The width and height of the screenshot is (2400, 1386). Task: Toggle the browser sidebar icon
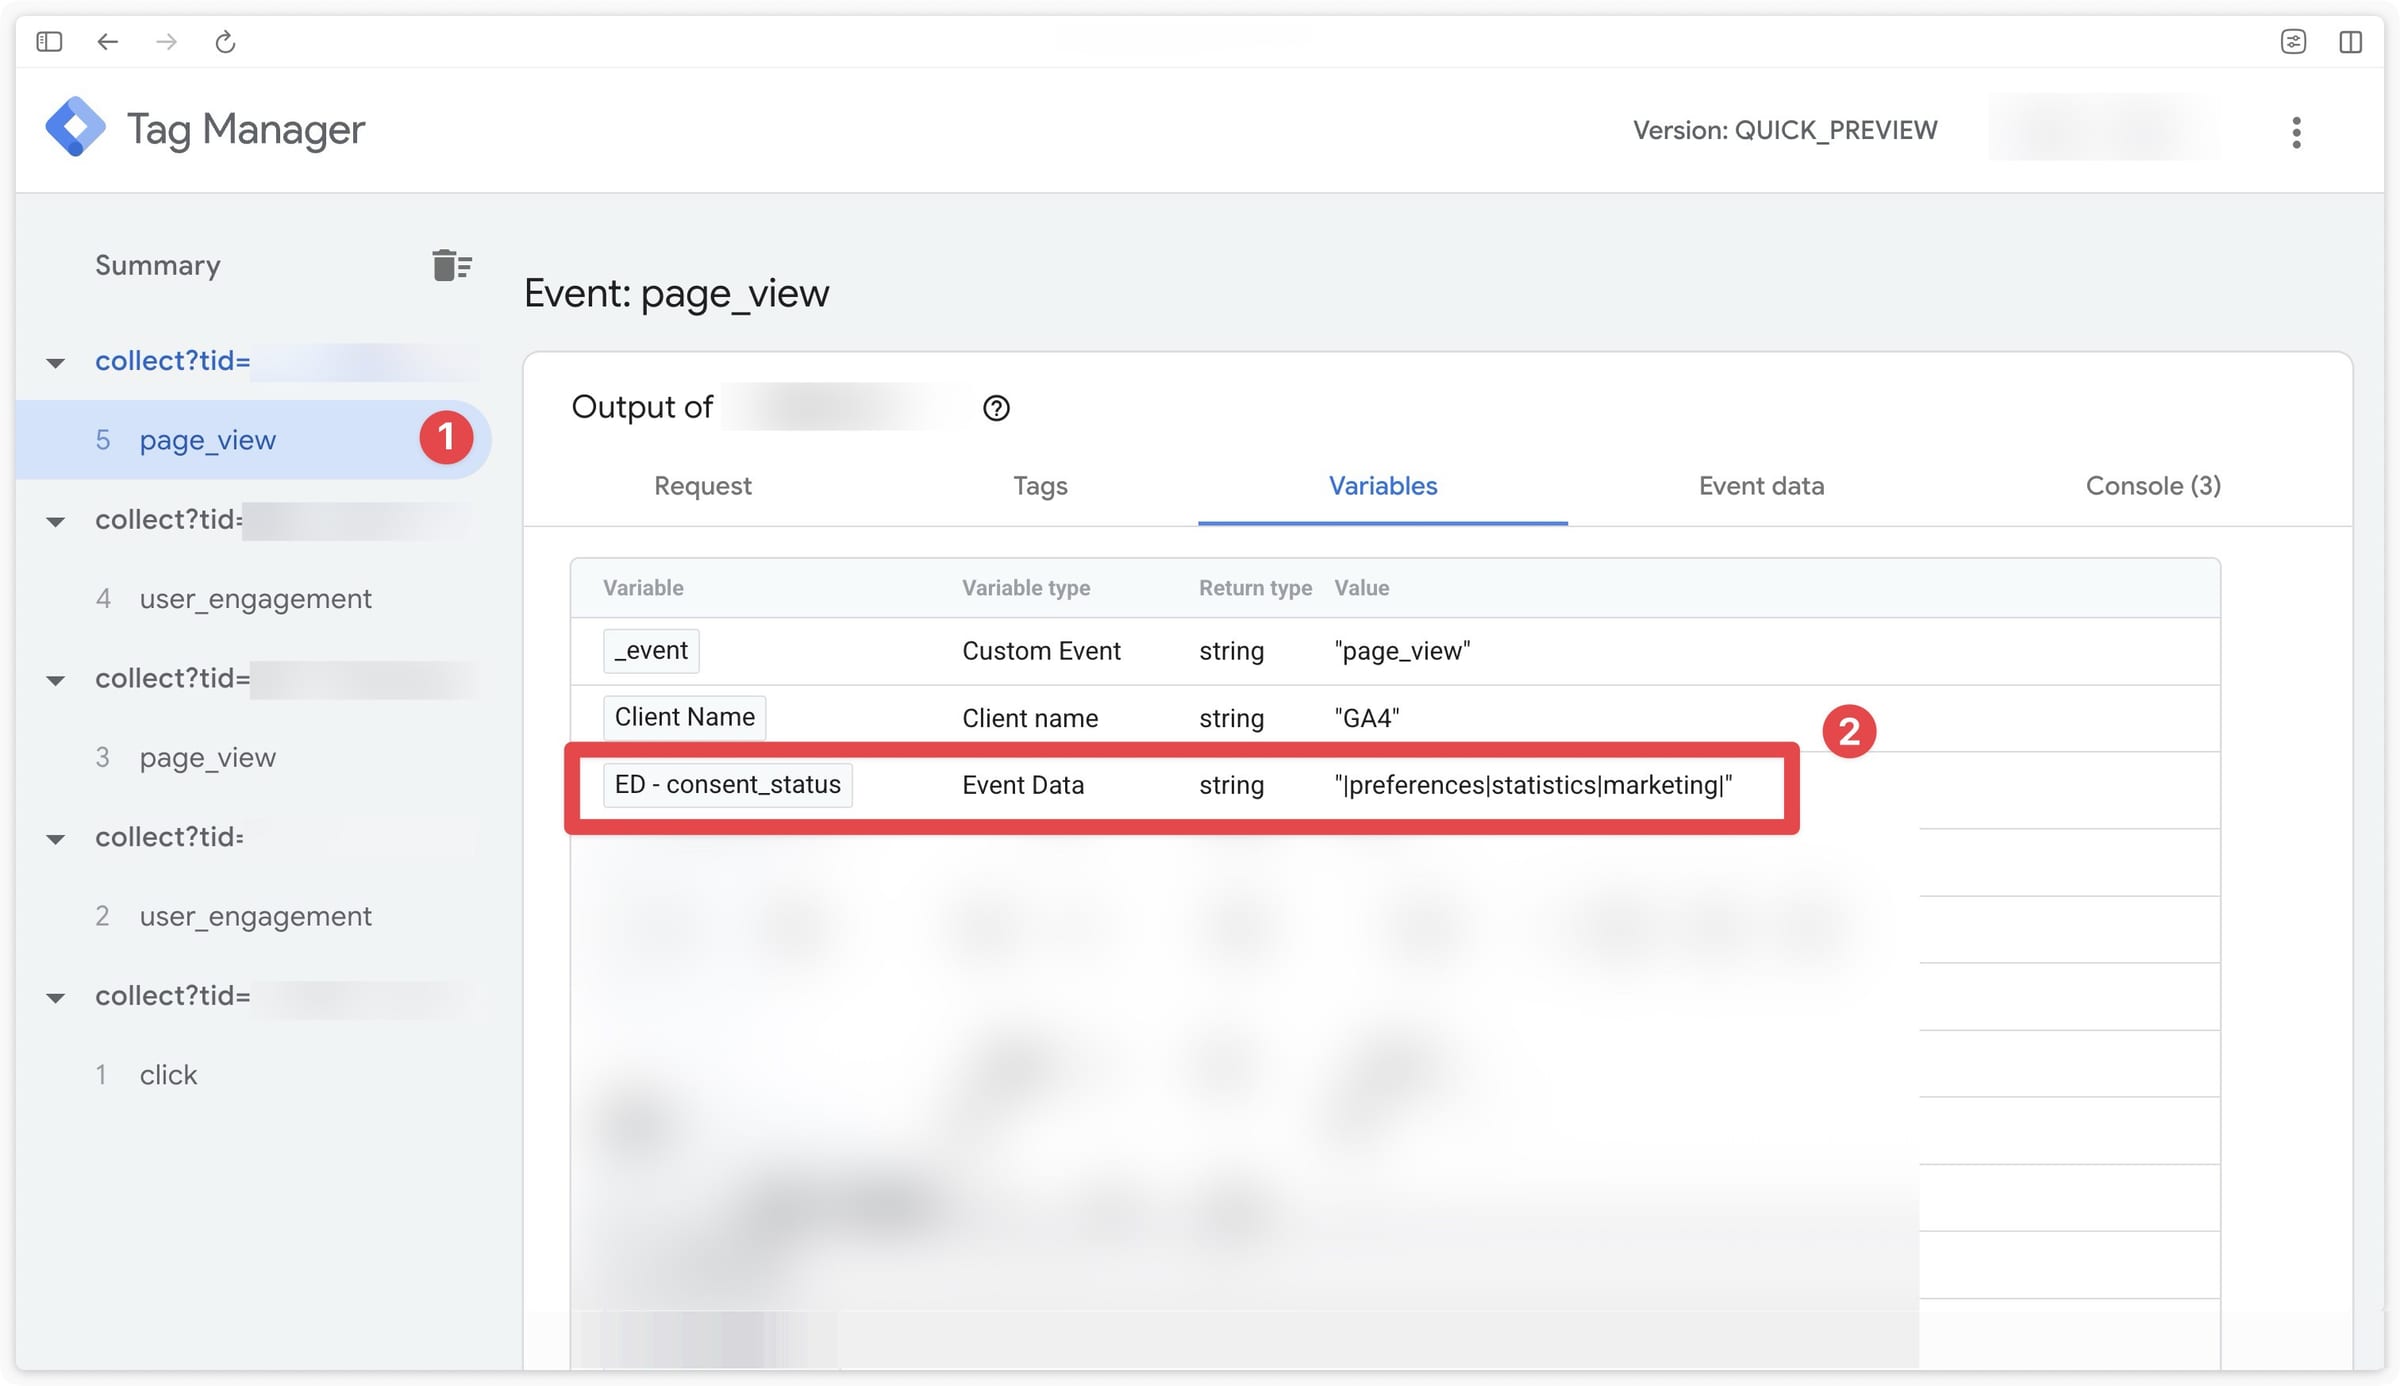pyautogui.click(x=49, y=42)
